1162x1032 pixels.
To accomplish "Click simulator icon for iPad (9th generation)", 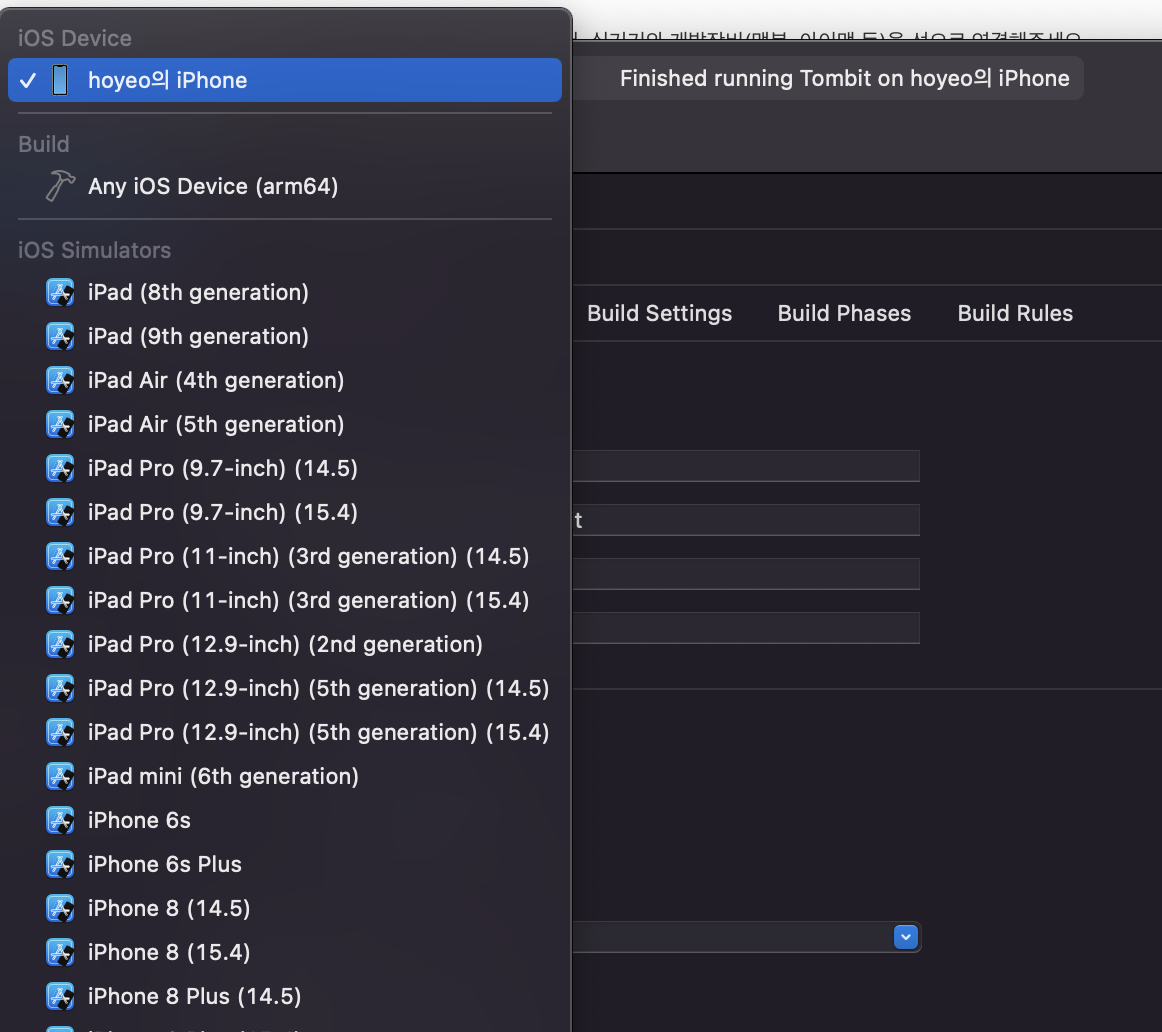I will point(60,336).
